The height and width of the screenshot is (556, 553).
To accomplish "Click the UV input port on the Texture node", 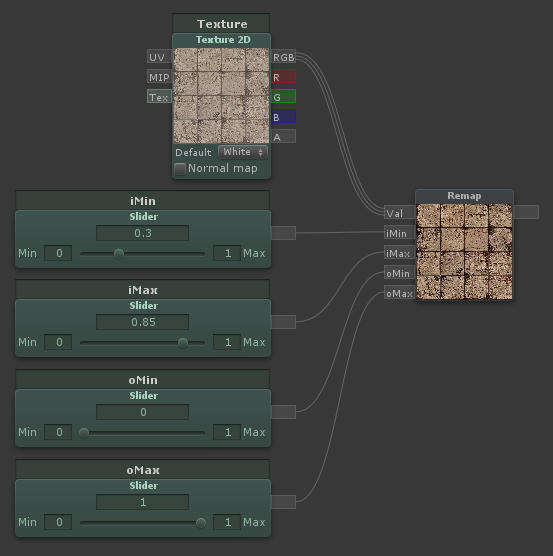I will coord(160,57).
